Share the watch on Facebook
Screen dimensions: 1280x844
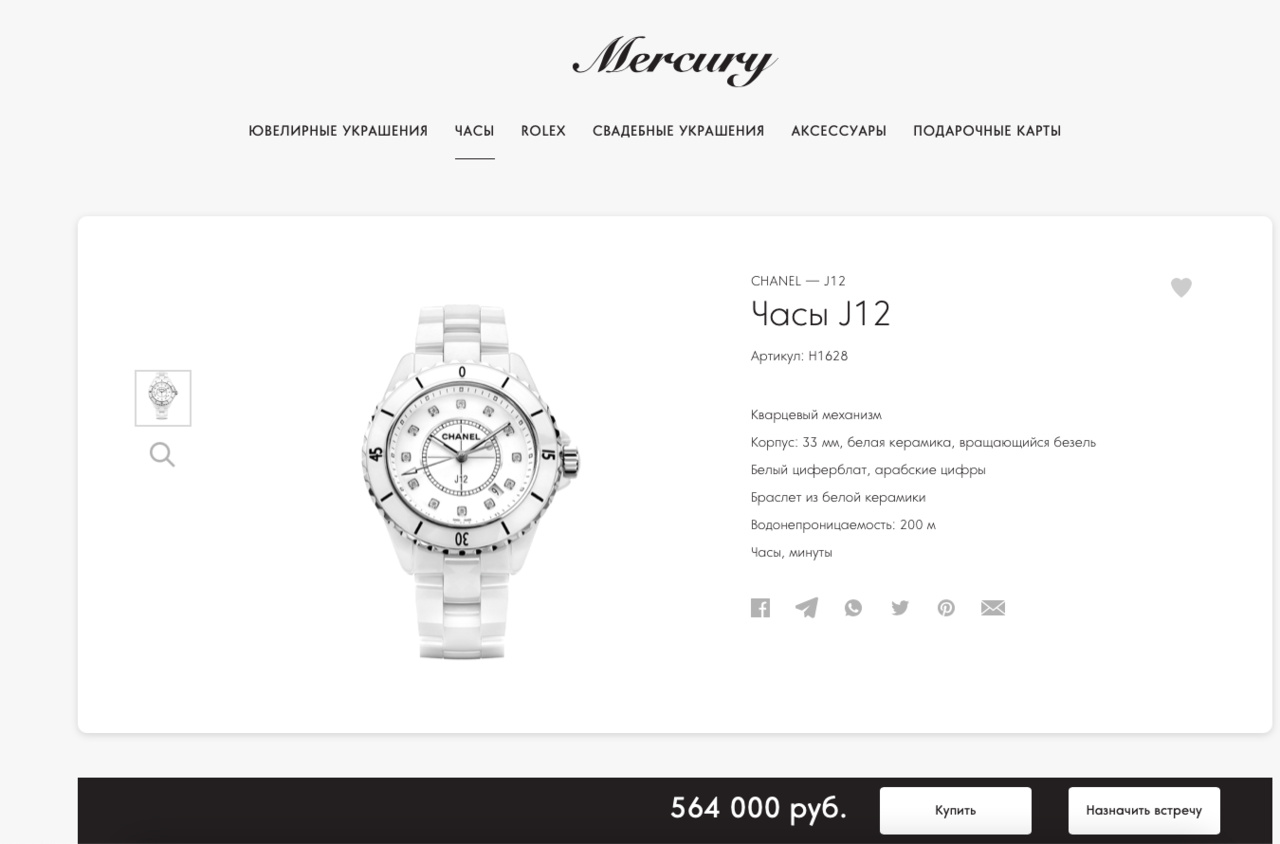tap(760, 608)
